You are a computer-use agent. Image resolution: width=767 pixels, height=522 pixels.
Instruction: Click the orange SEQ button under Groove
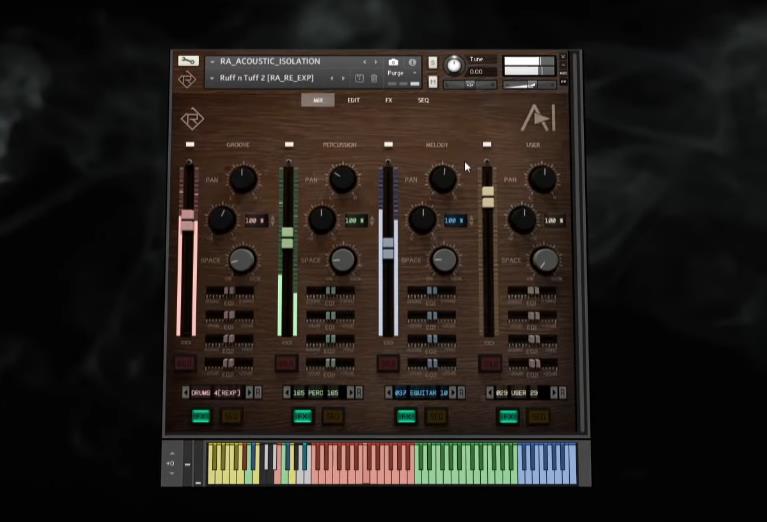(x=232, y=416)
